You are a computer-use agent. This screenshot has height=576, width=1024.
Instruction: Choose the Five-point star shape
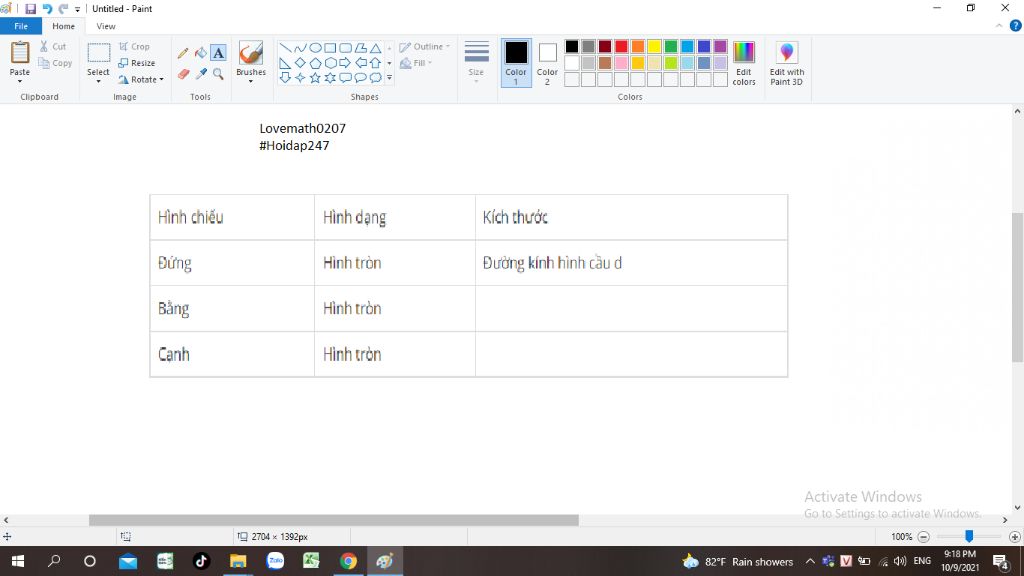pos(315,78)
